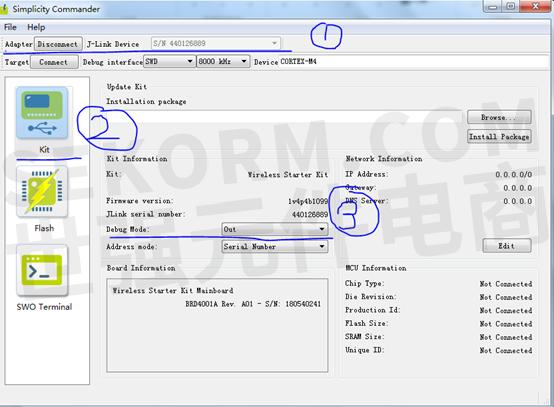Open the Flash panel icon
The image size is (554, 407).
[x=42, y=191]
